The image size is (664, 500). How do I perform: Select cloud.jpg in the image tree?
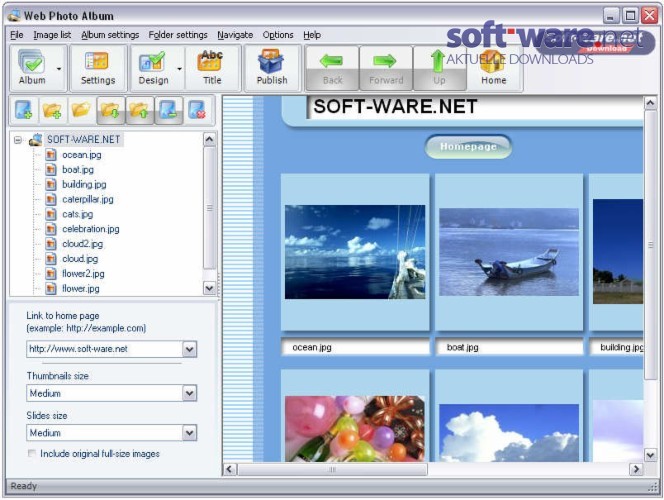pyautogui.click(x=80, y=258)
